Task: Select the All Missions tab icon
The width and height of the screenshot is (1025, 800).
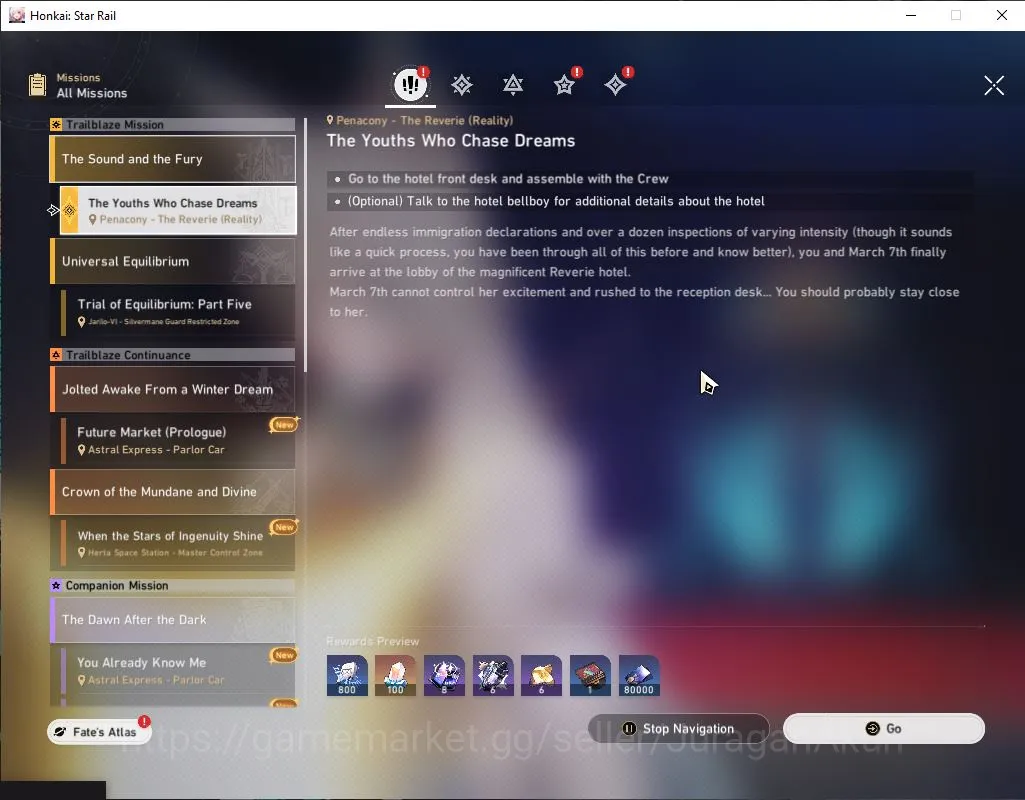Action: (x=411, y=84)
